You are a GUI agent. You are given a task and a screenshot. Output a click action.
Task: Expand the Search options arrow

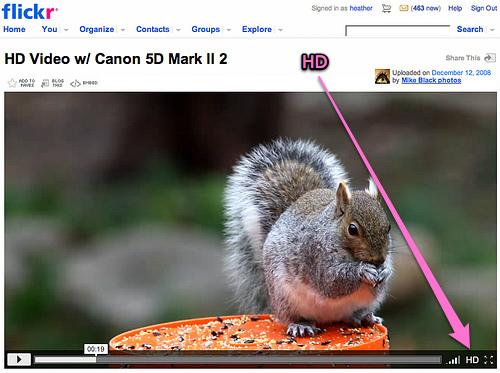(492, 30)
